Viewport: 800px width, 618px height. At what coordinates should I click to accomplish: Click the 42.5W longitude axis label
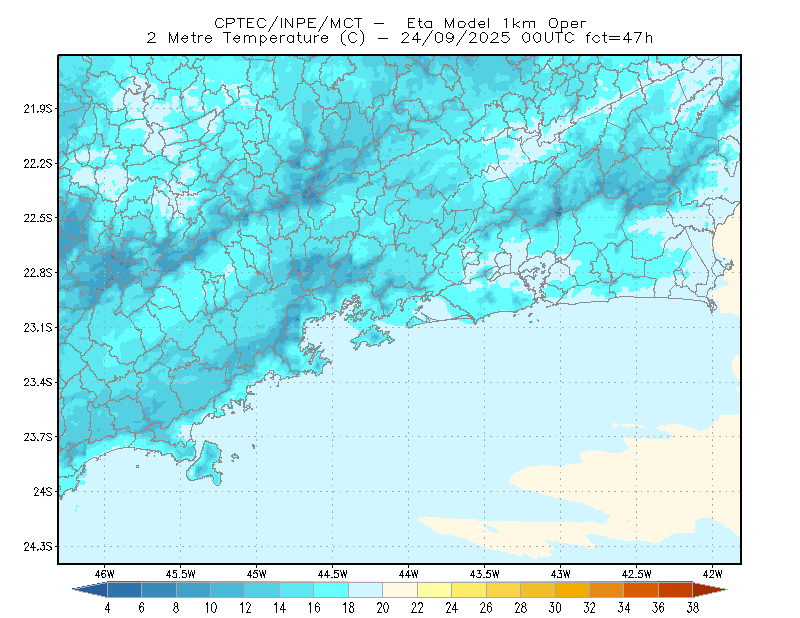point(637,574)
